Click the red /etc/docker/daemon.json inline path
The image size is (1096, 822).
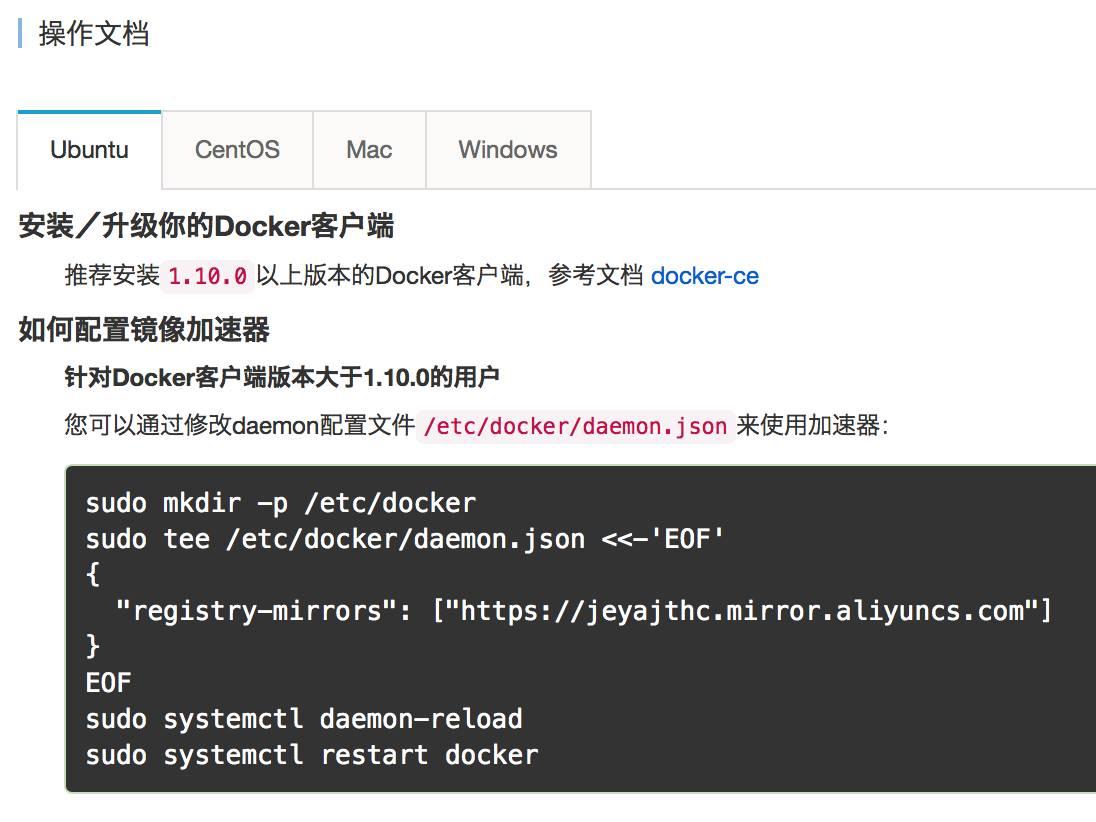click(575, 426)
